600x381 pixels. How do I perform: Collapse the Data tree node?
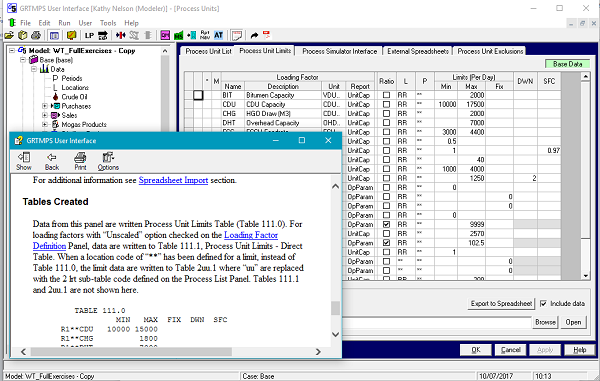coord(34,69)
